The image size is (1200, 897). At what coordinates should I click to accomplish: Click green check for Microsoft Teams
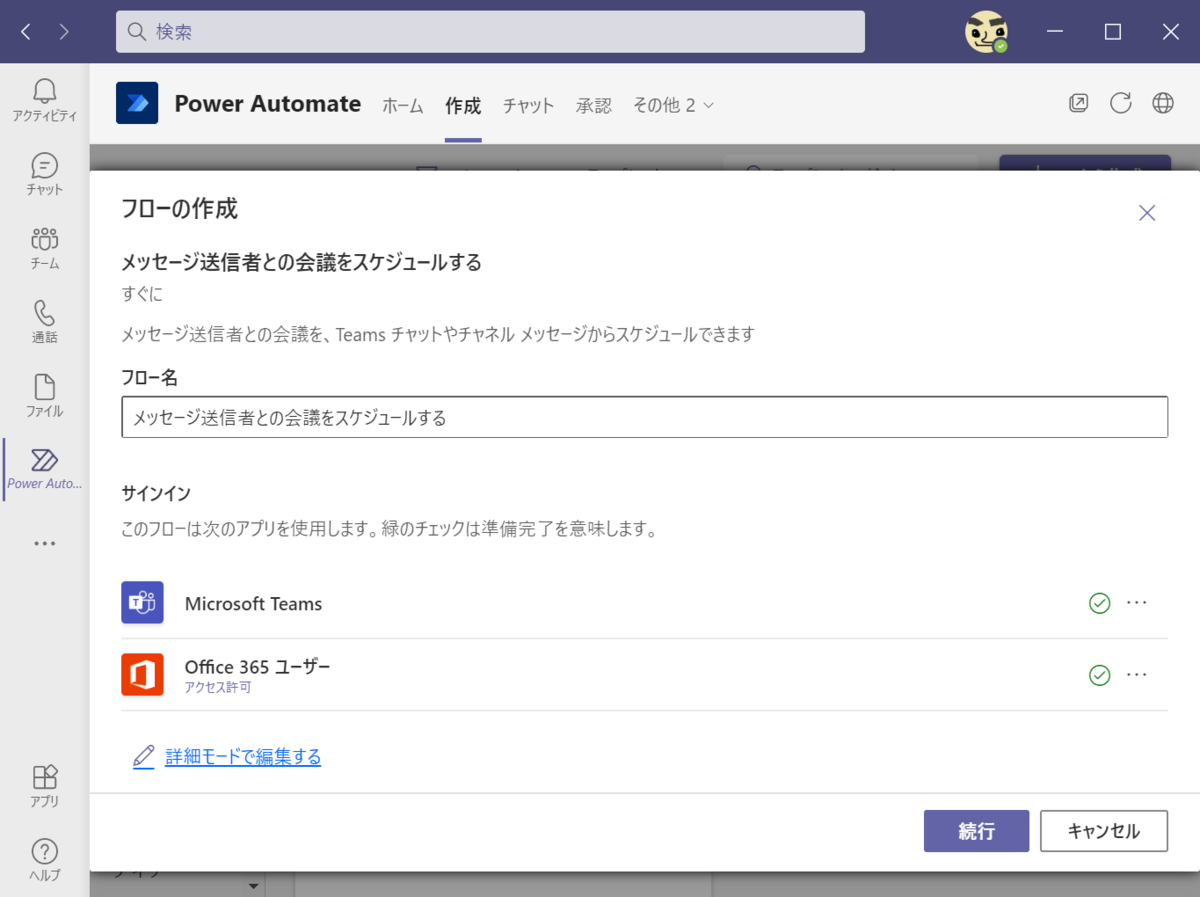click(x=1099, y=603)
